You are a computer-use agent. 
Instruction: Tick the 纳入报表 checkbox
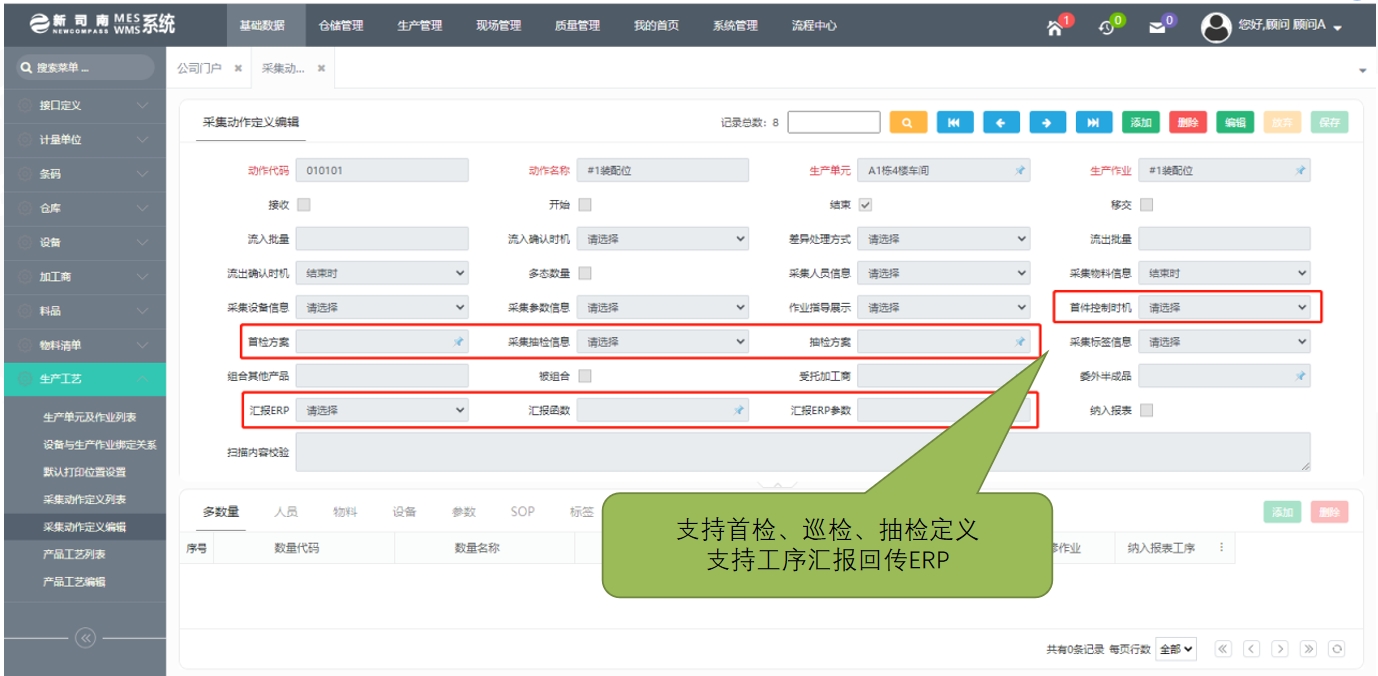(1146, 410)
